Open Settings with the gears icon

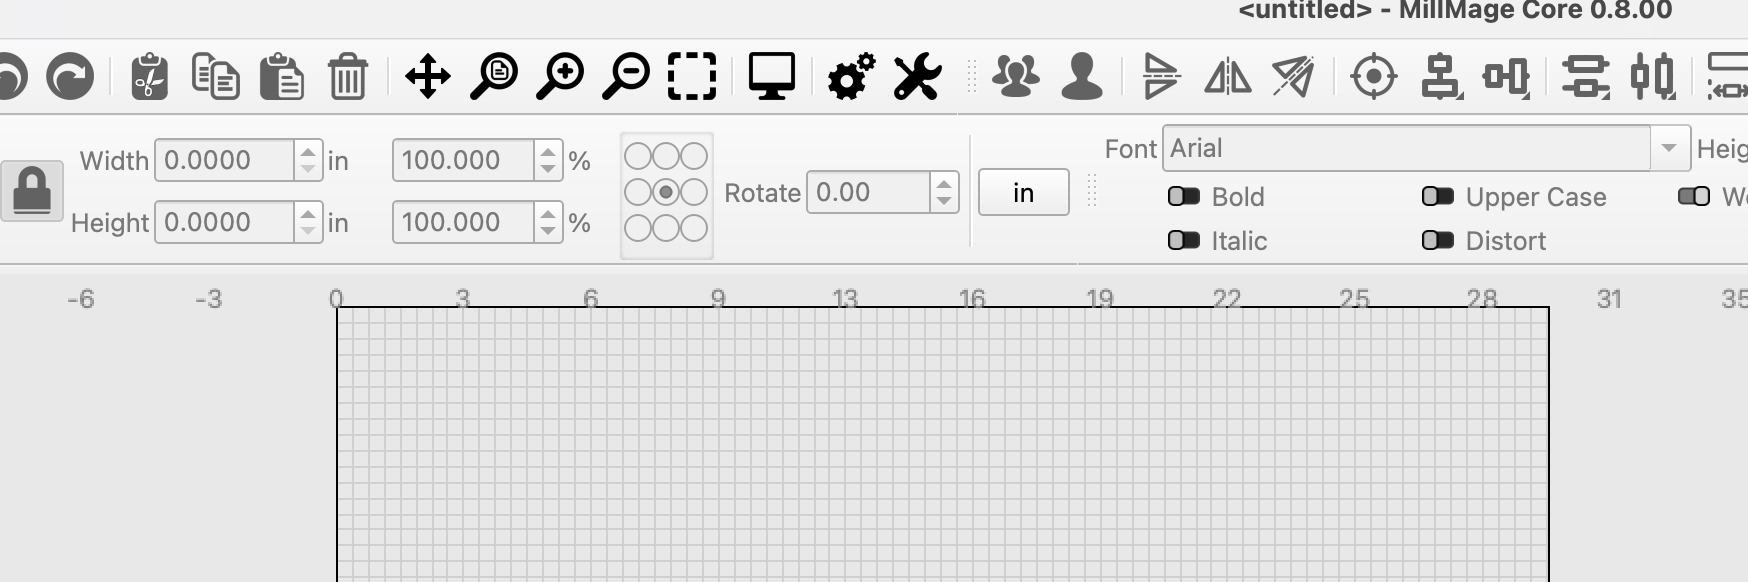[x=850, y=77]
